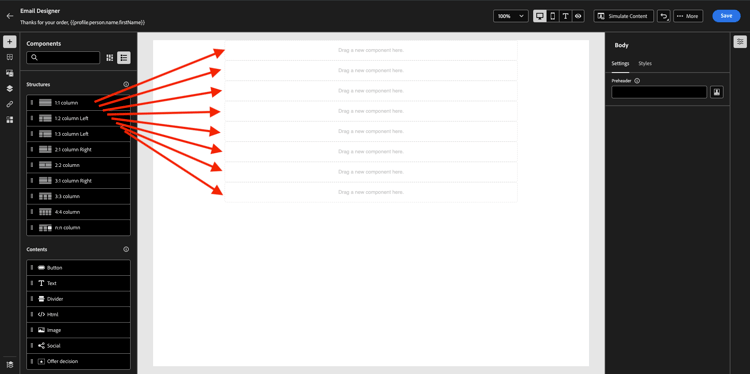Click the Preheader input field

(x=659, y=92)
